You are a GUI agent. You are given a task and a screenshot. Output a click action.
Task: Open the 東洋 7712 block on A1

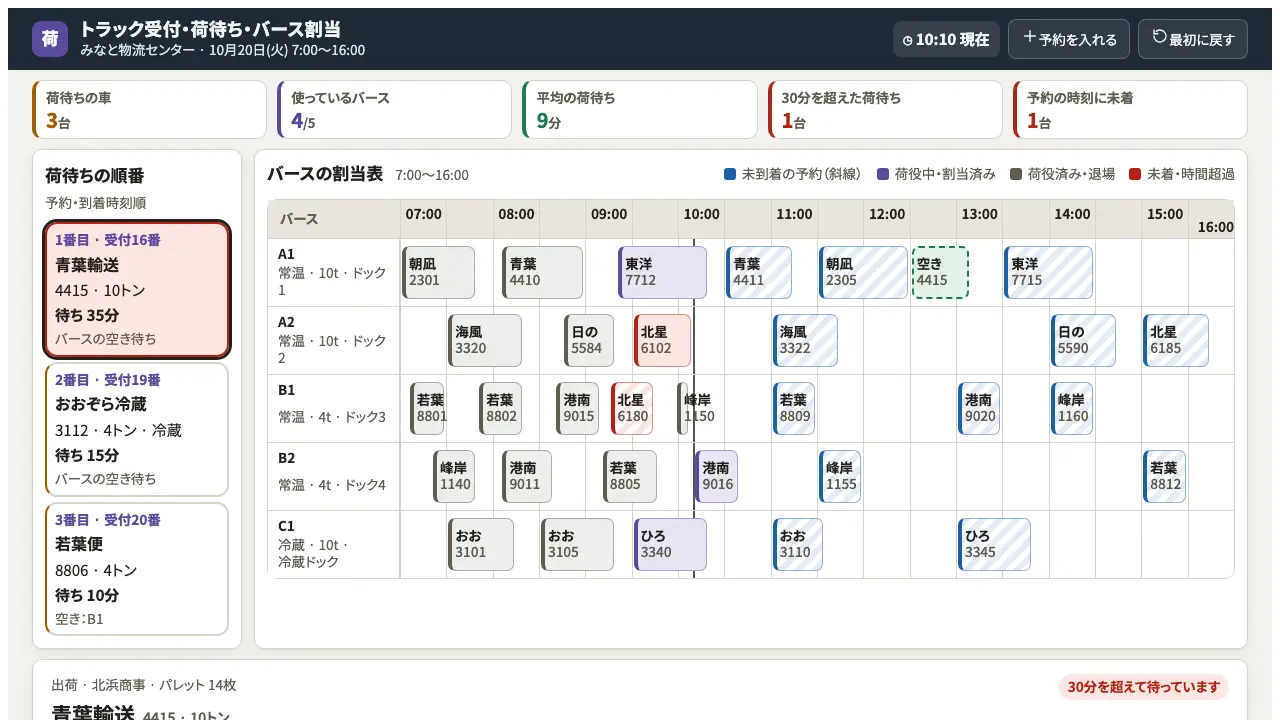coord(662,272)
